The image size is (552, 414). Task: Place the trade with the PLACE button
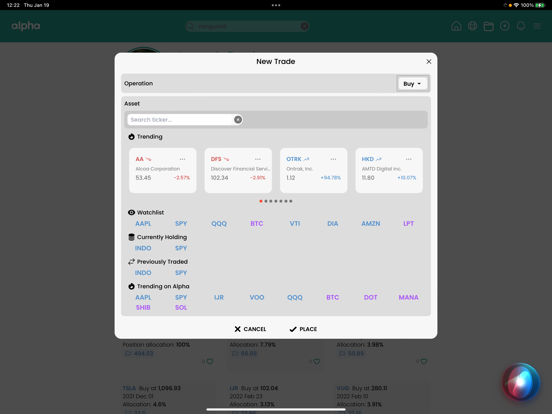click(x=303, y=329)
